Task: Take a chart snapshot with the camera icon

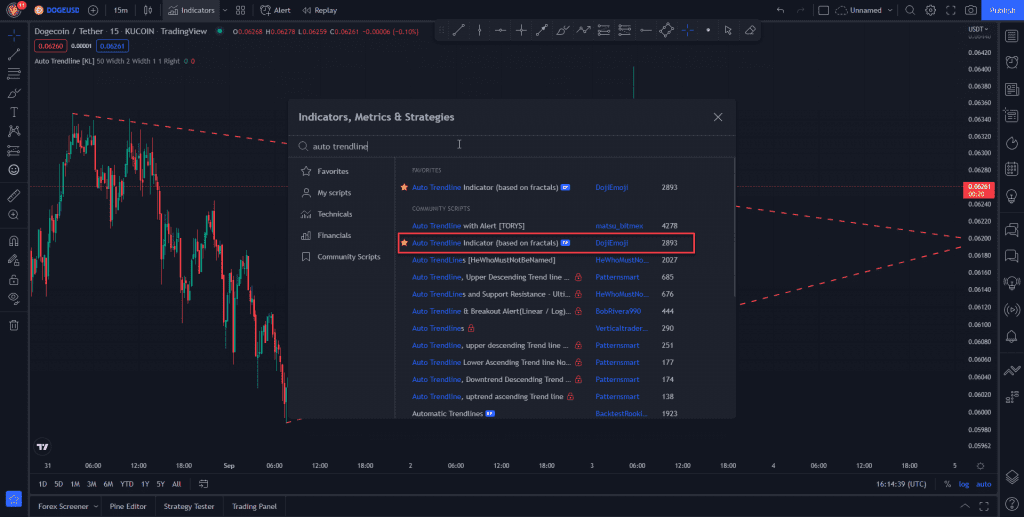Action: [971, 10]
